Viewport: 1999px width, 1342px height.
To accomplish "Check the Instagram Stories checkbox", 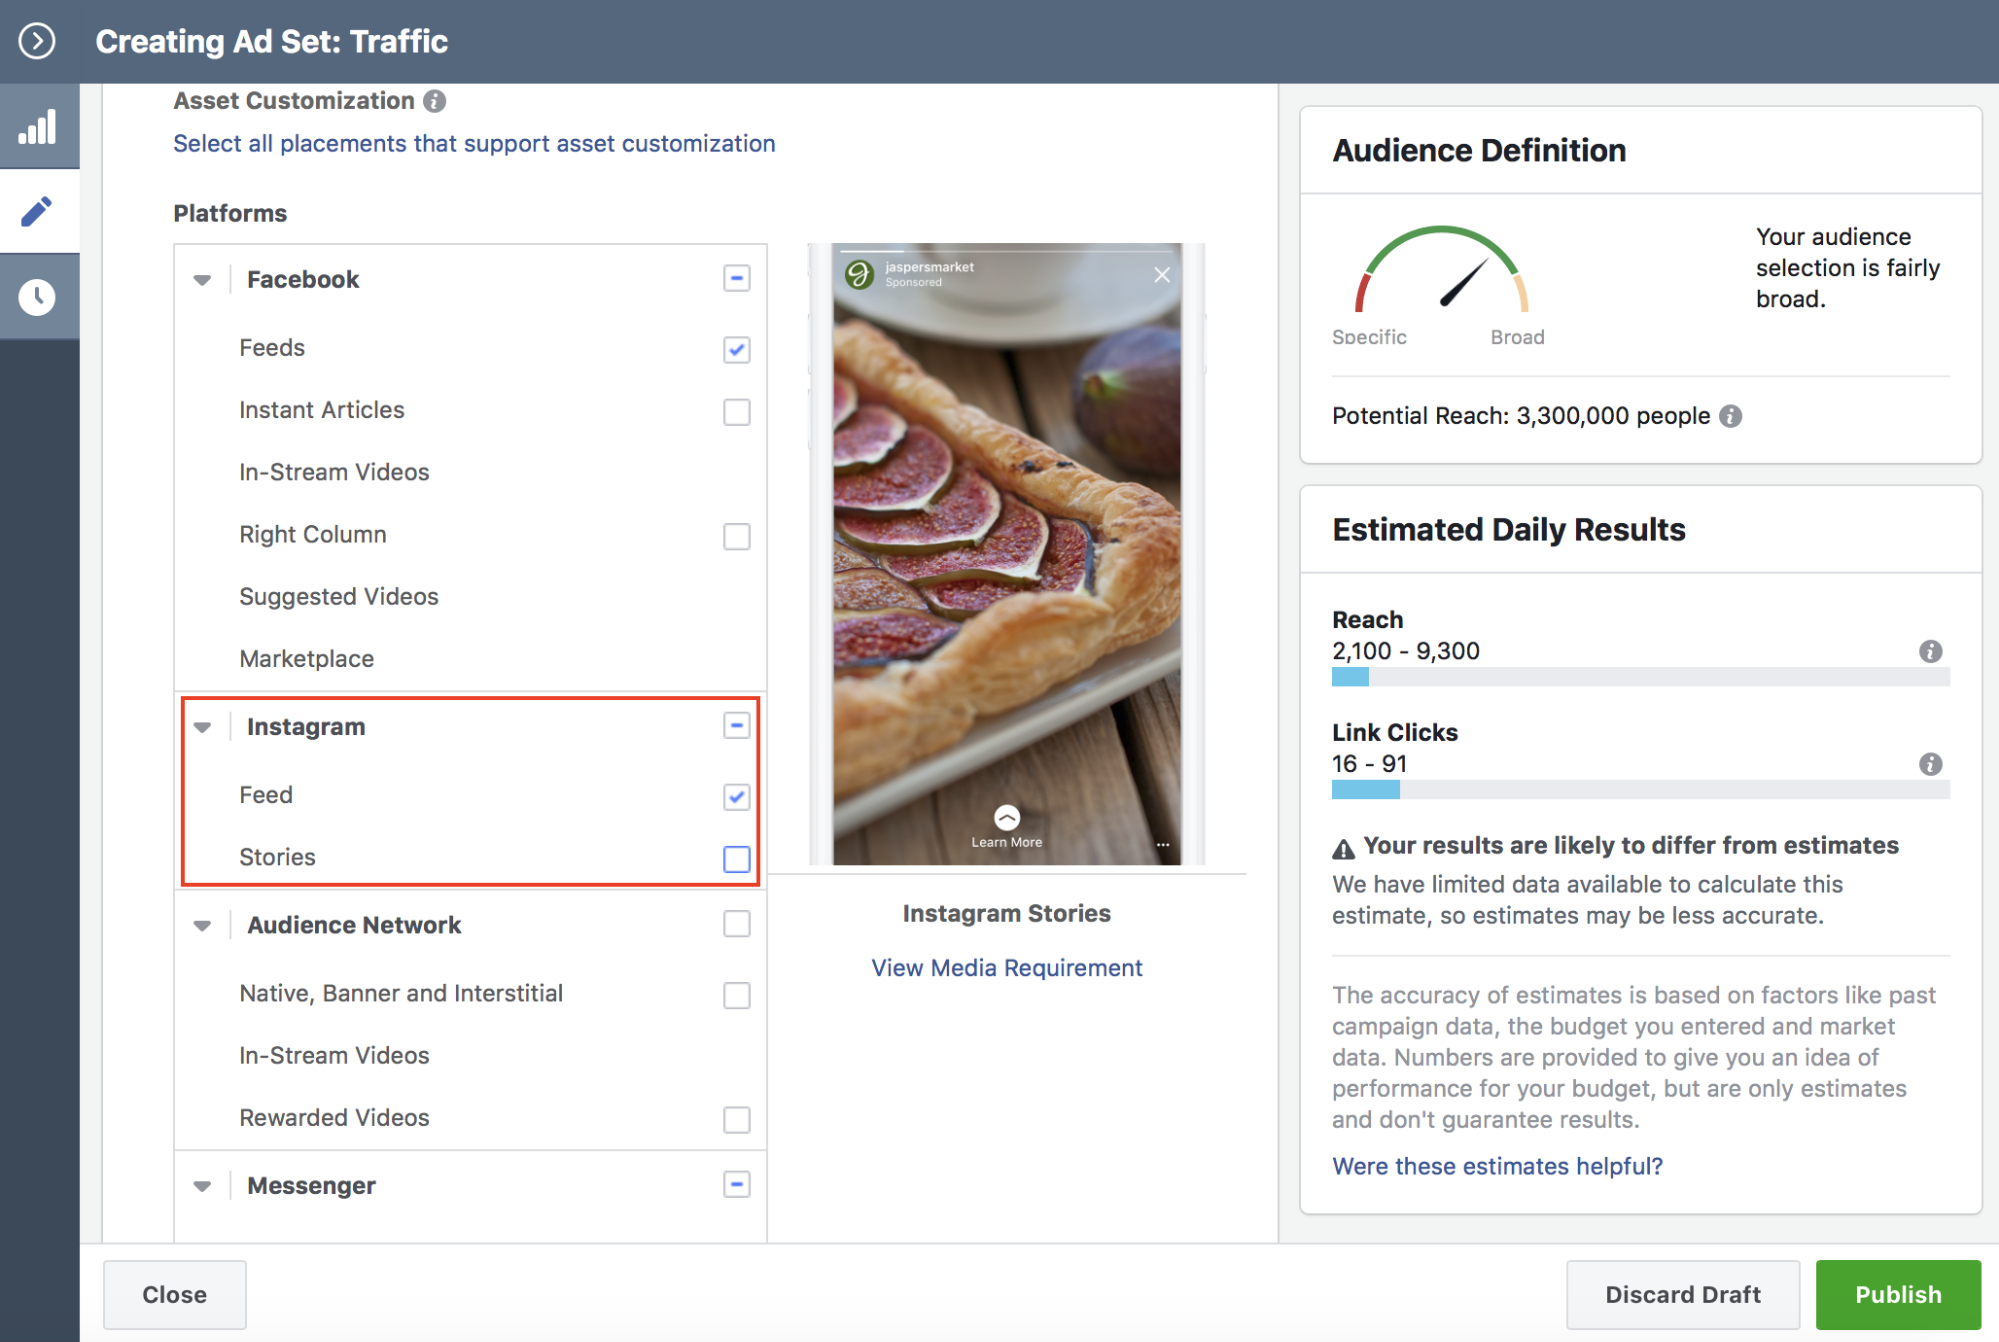I will point(737,859).
